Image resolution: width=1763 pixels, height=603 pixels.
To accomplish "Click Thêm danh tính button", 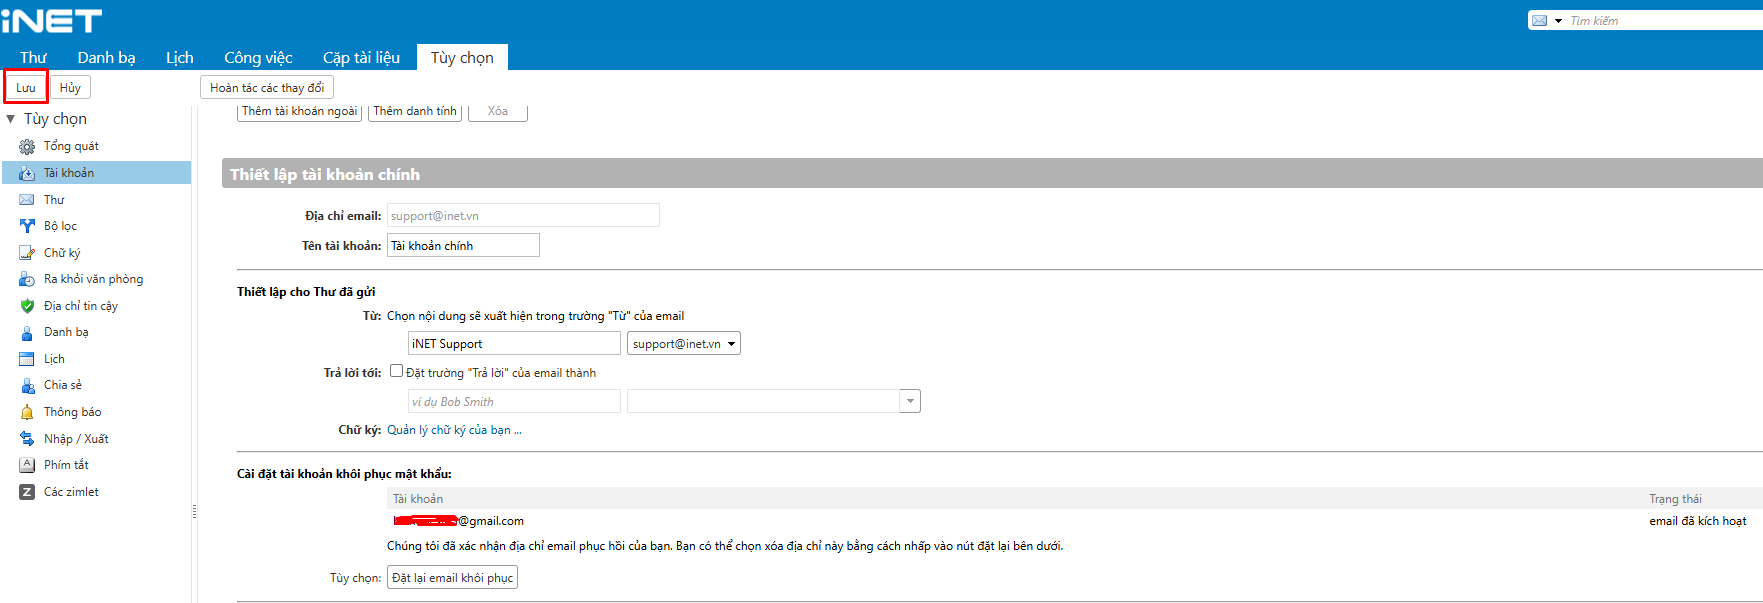I will tap(415, 111).
